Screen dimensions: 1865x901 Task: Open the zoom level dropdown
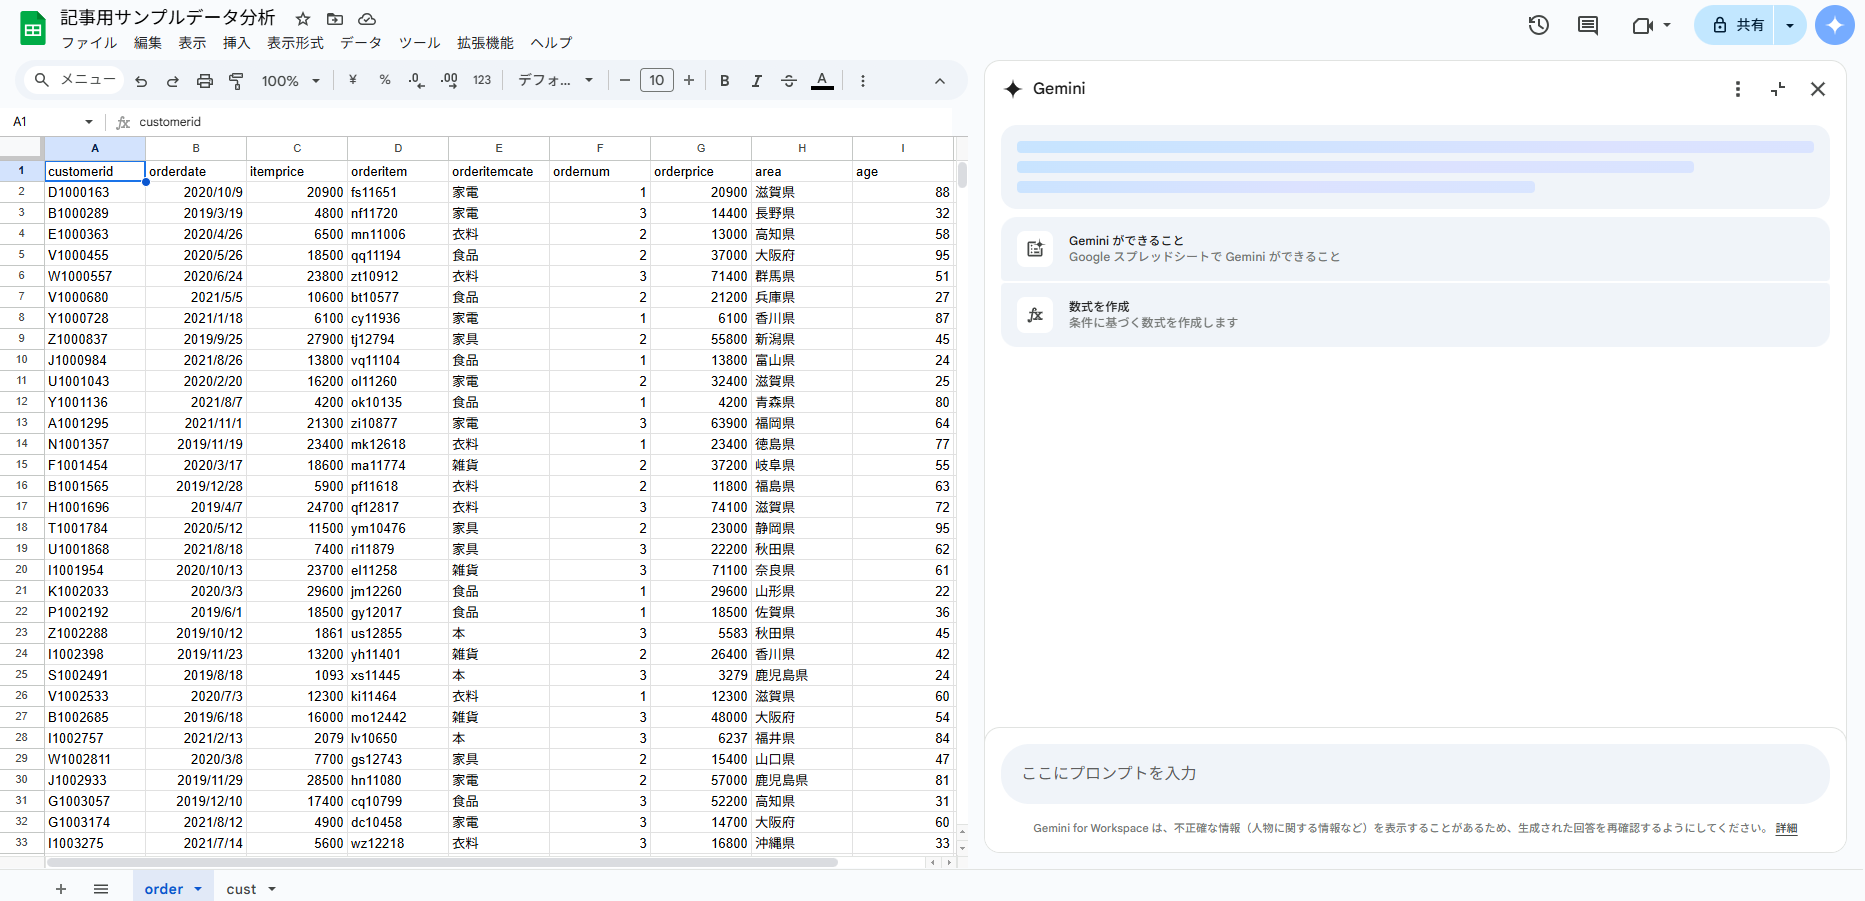(x=290, y=81)
